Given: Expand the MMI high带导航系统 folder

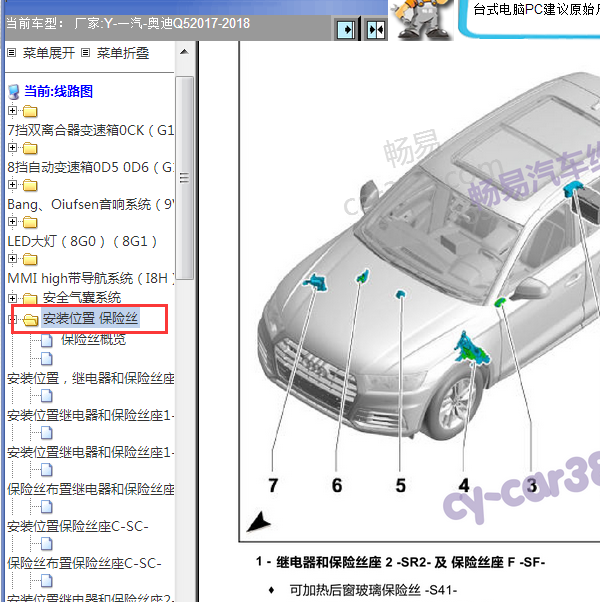Looking at the screenshot, I should (12, 258).
